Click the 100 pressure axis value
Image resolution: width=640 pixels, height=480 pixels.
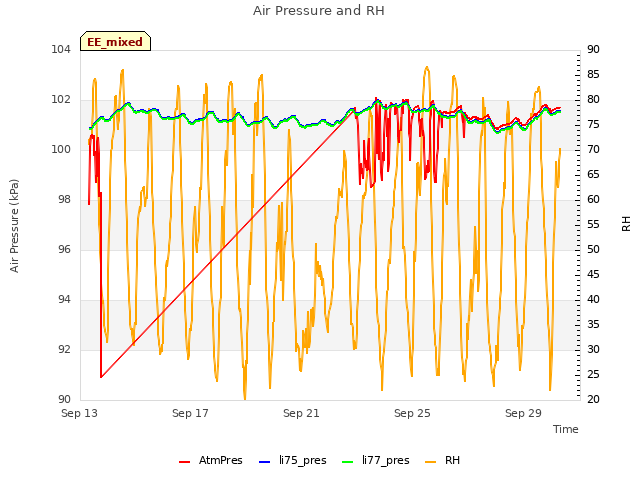(61, 149)
